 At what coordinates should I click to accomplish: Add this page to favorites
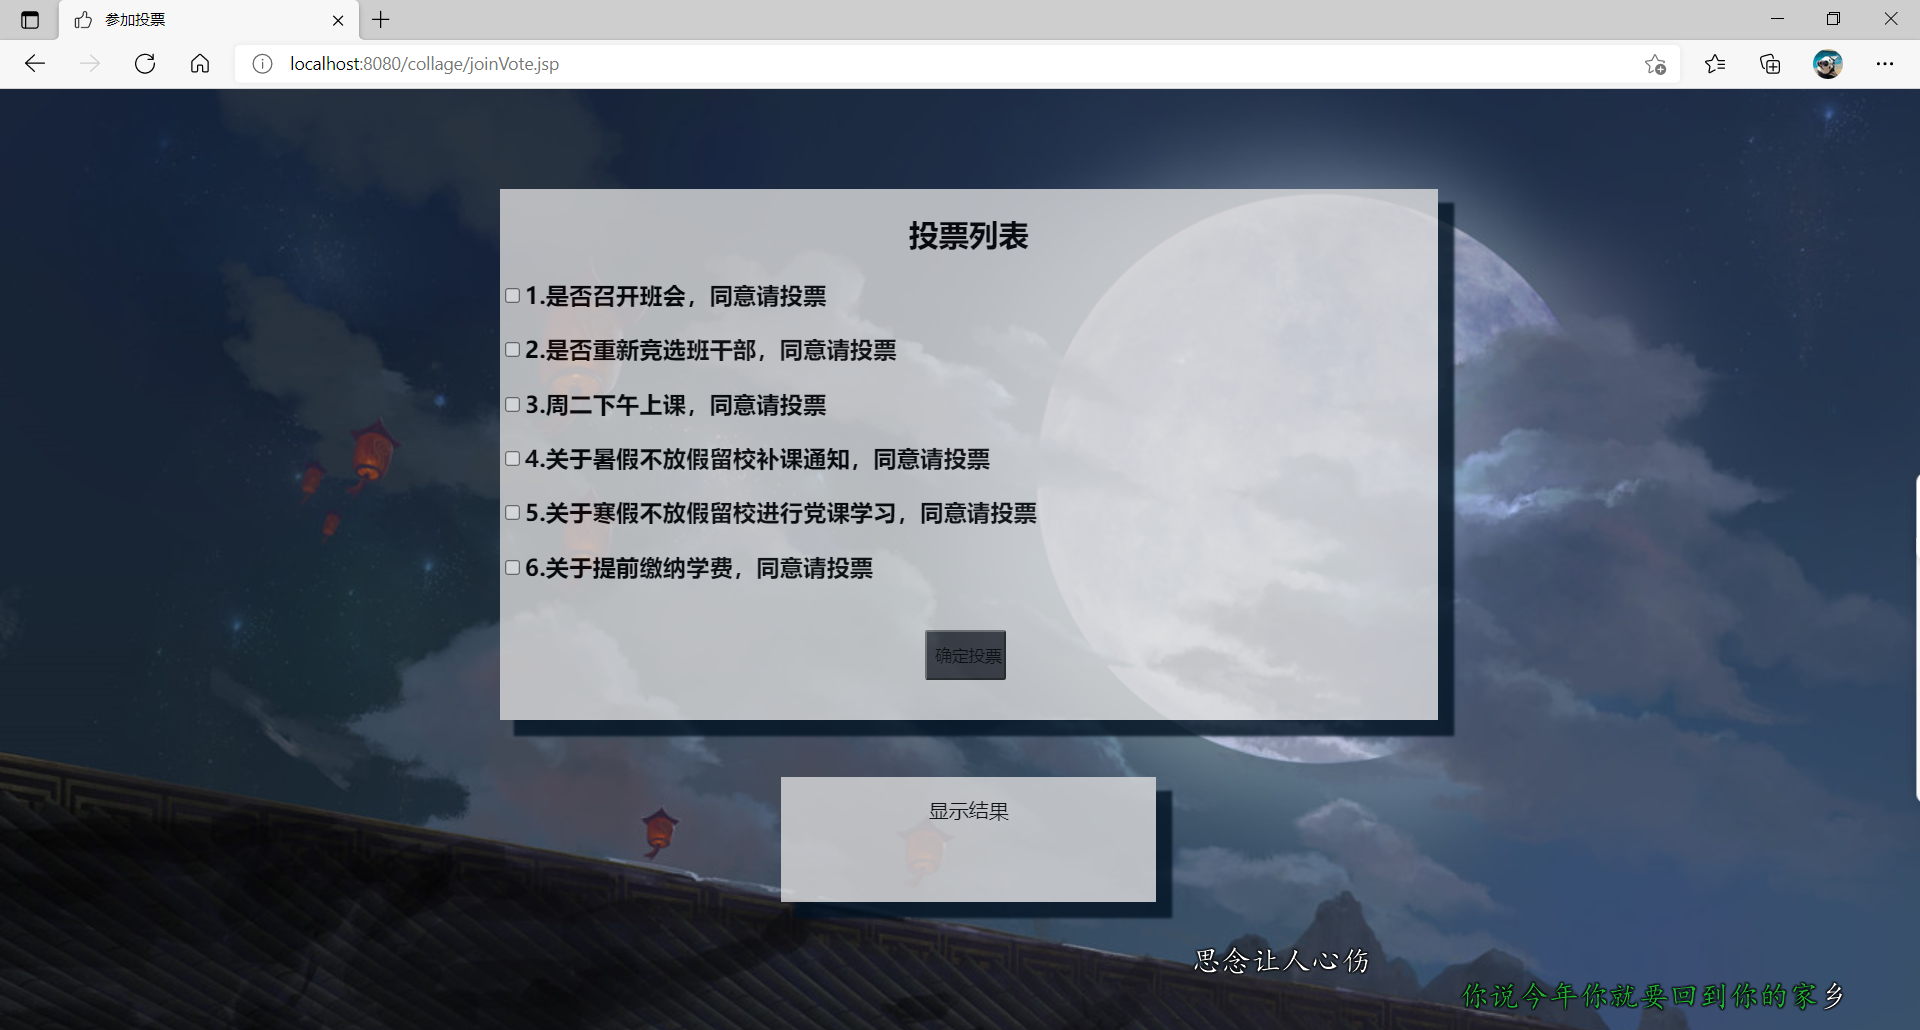pyautogui.click(x=1655, y=64)
